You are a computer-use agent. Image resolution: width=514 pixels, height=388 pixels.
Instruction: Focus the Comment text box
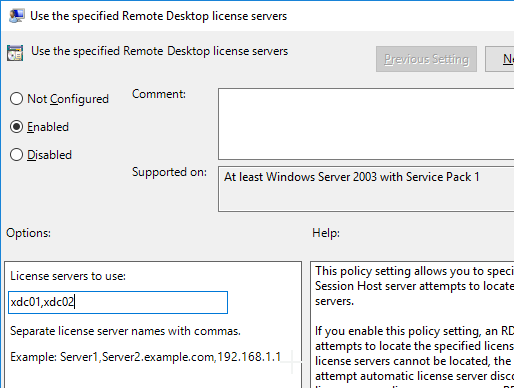point(366,124)
